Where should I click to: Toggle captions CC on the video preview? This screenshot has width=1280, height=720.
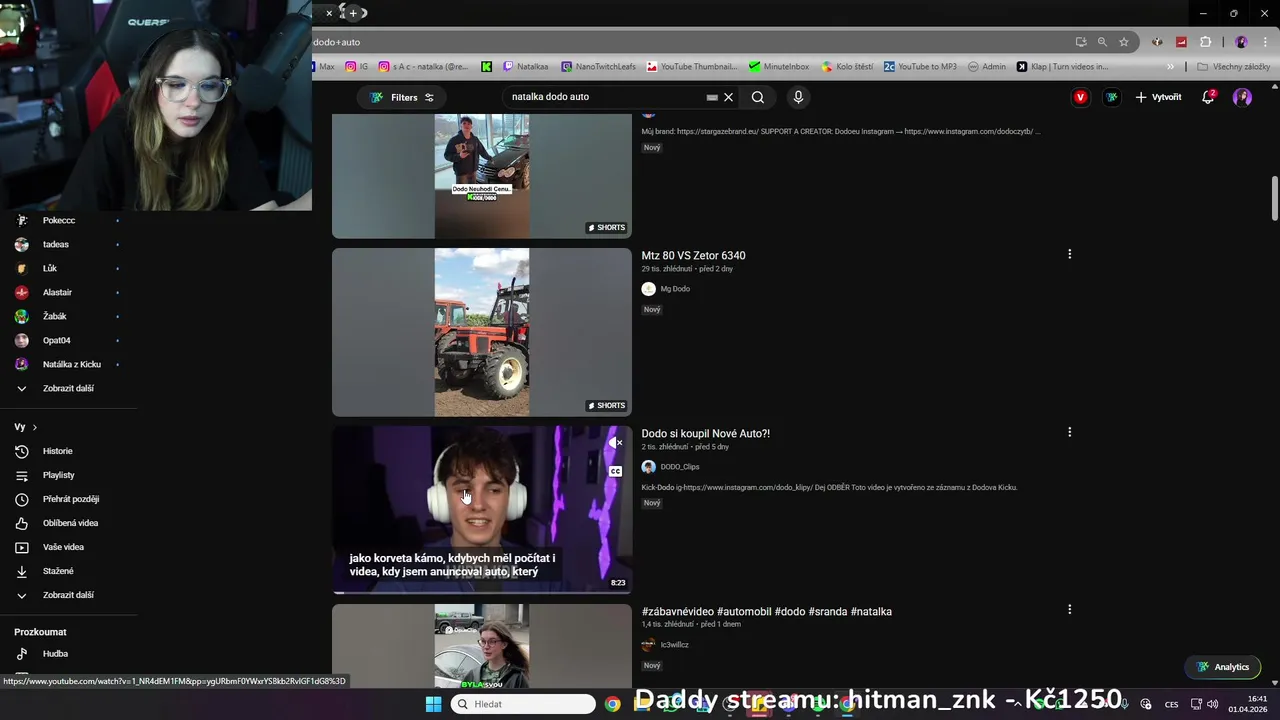click(x=616, y=471)
